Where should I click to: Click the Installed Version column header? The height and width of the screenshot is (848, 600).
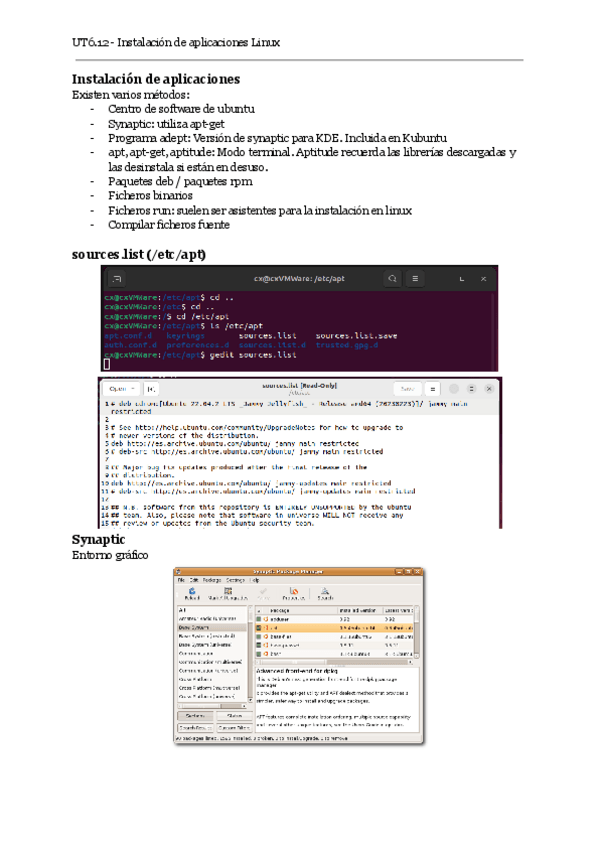pos(360,611)
